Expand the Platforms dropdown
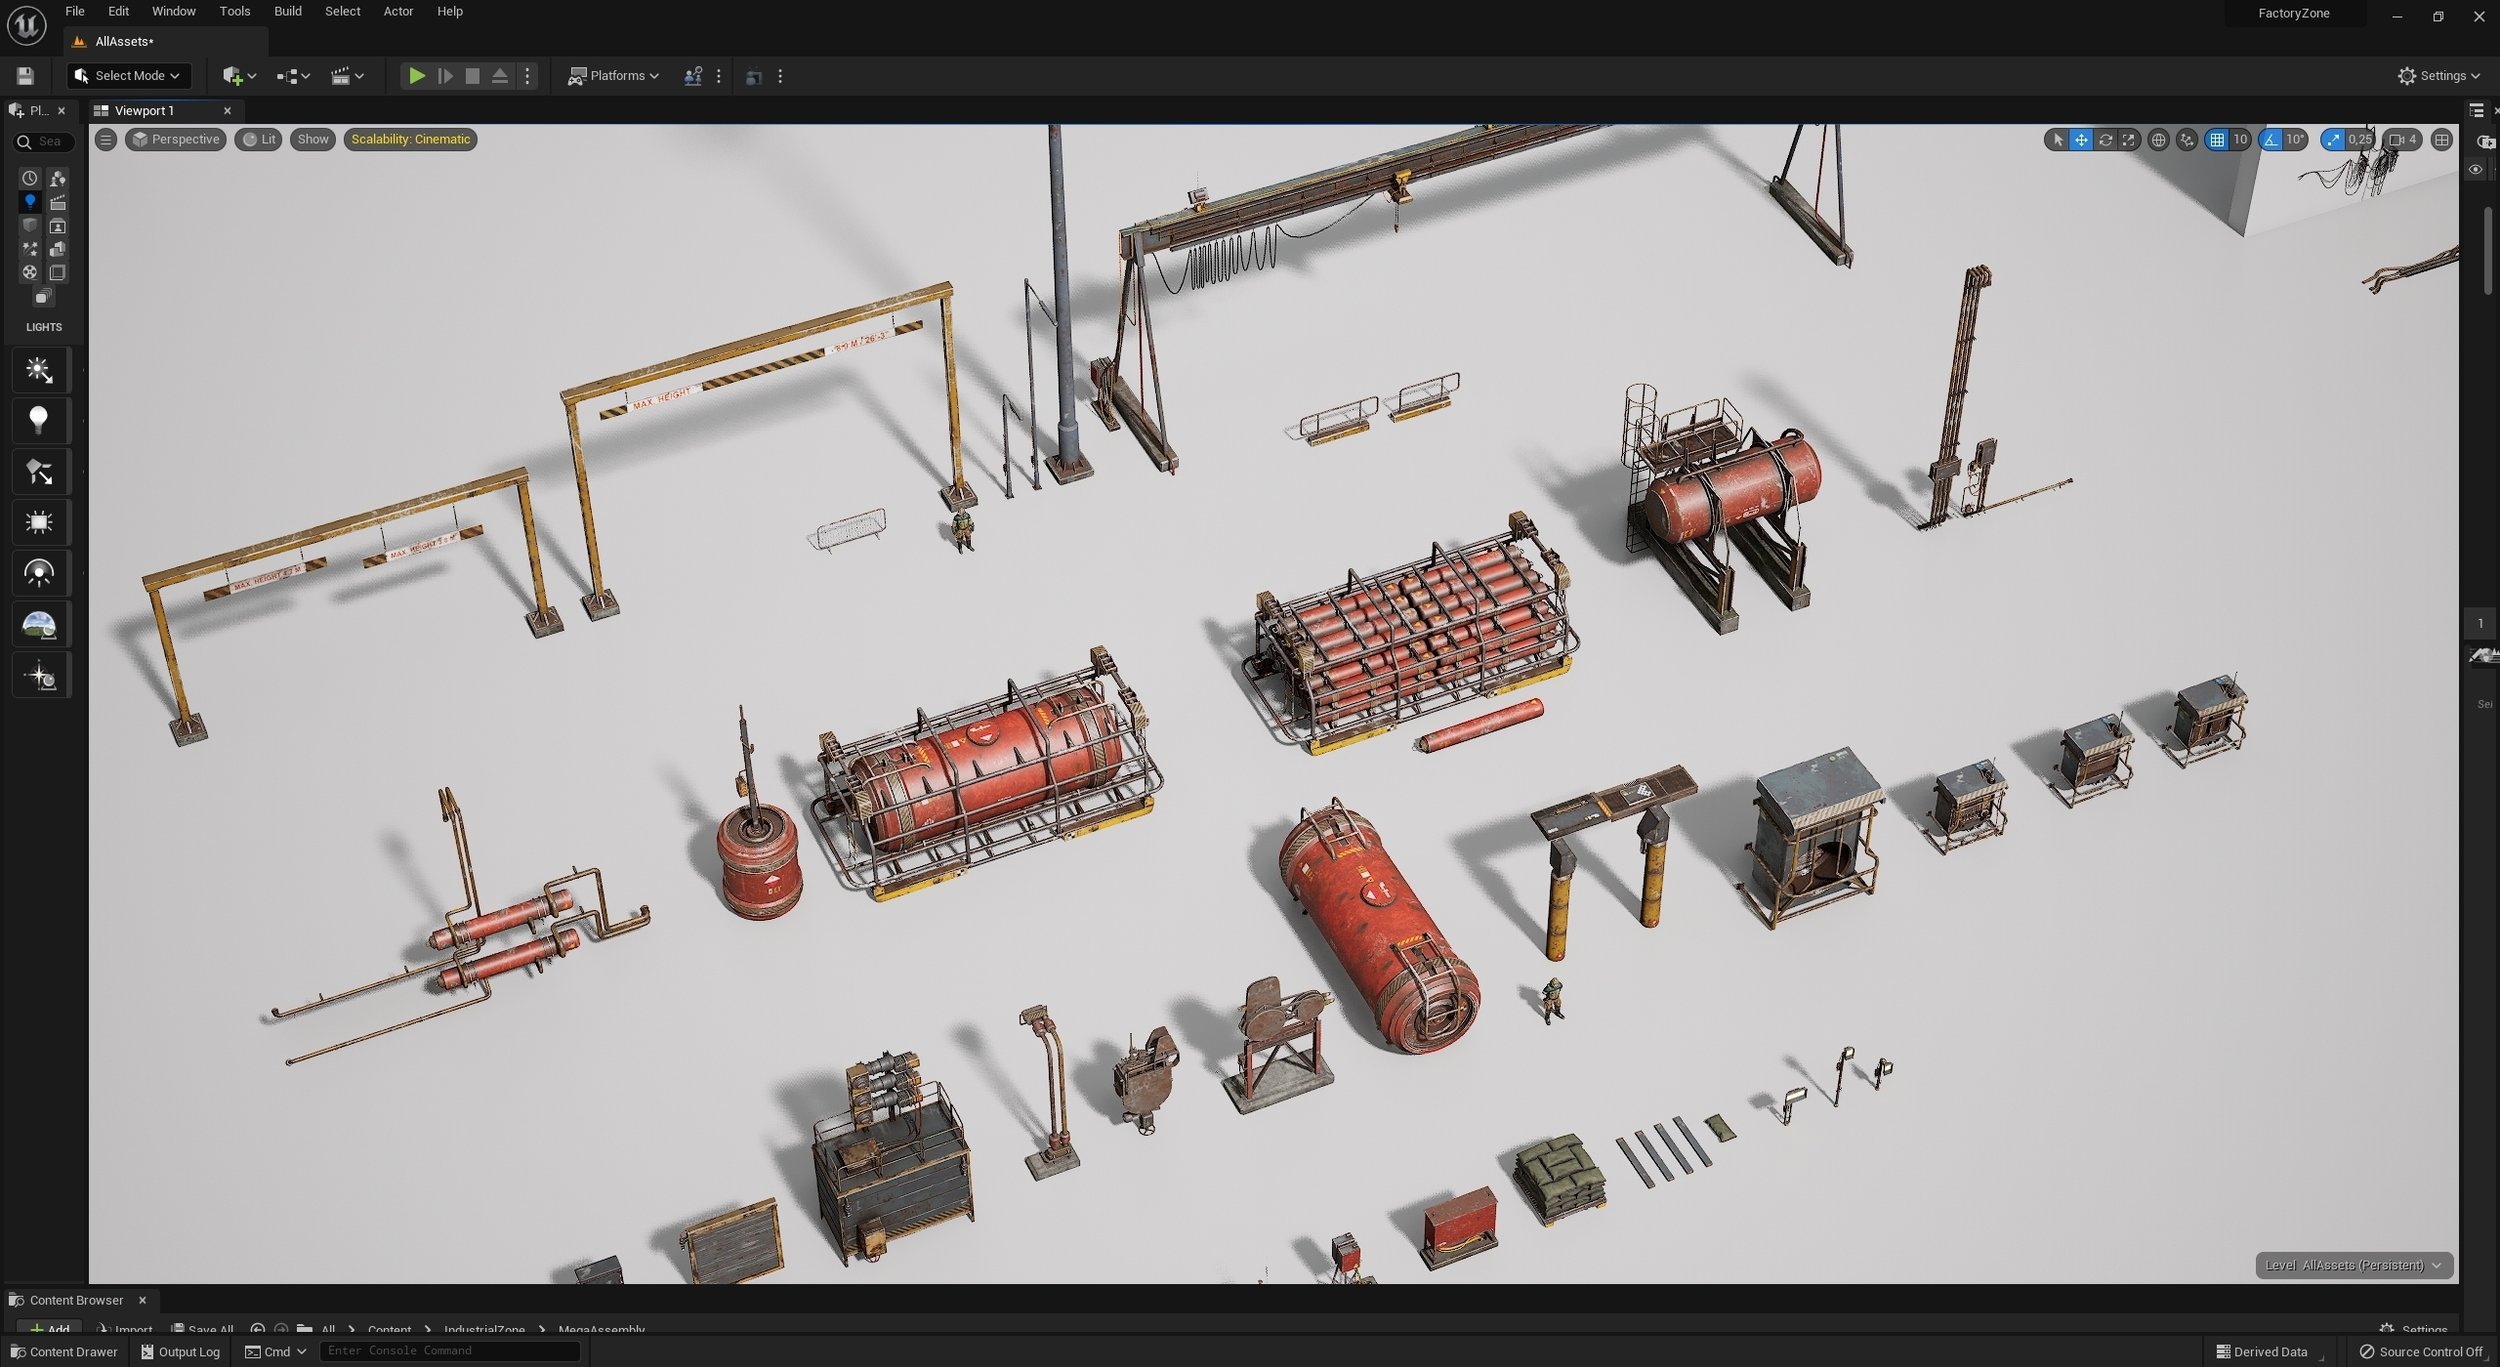2500x1367 pixels. pyautogui.click(x=614, y=76)
